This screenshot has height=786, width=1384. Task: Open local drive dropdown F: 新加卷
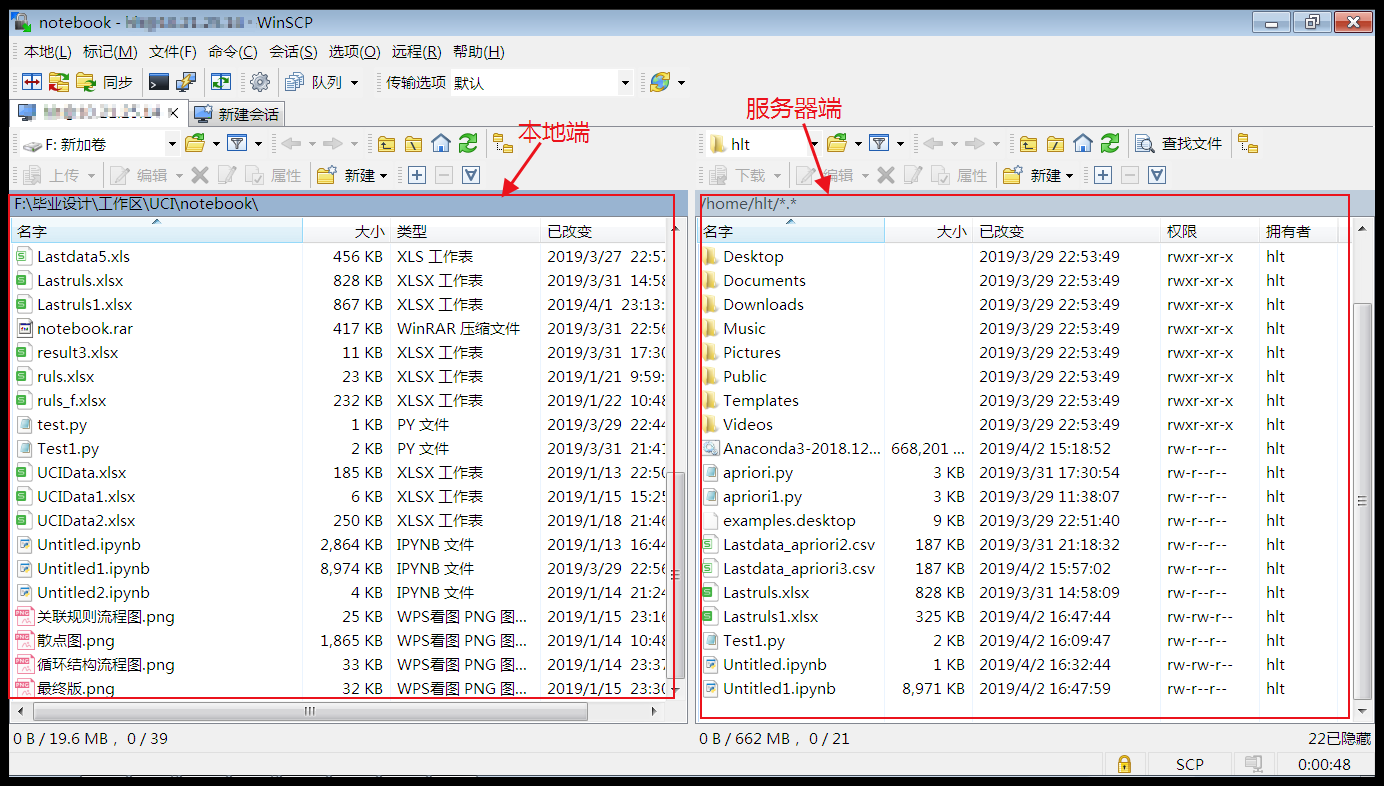click(x=100, y=144)
